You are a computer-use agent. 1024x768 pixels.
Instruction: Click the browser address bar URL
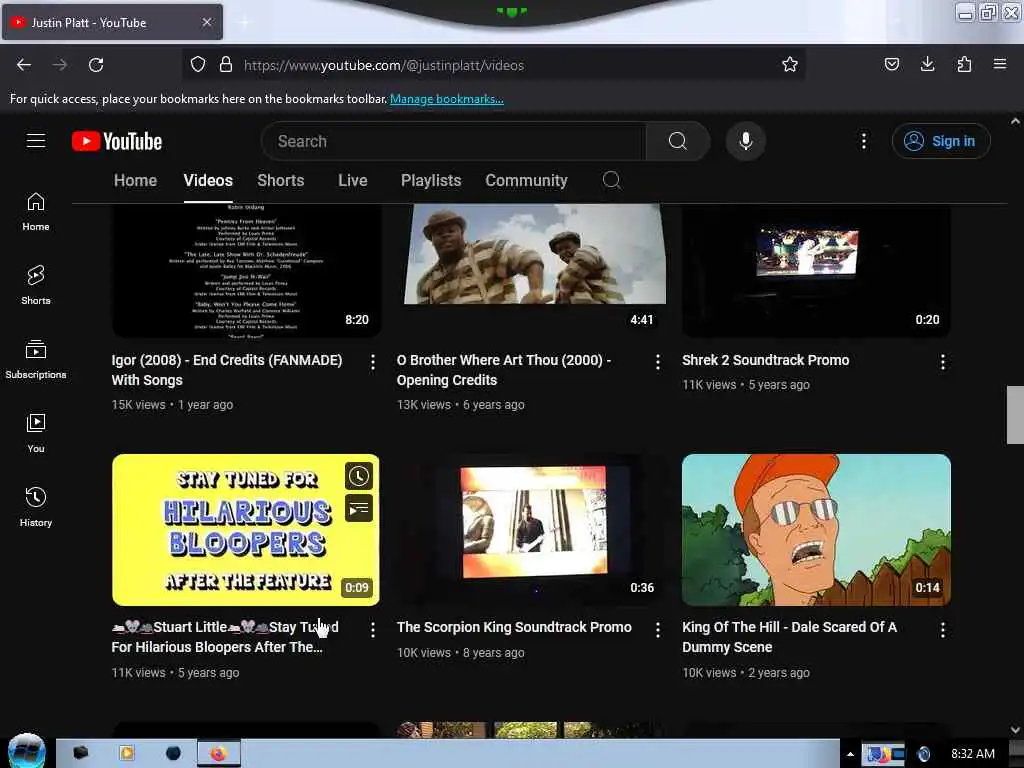[384, 65]
